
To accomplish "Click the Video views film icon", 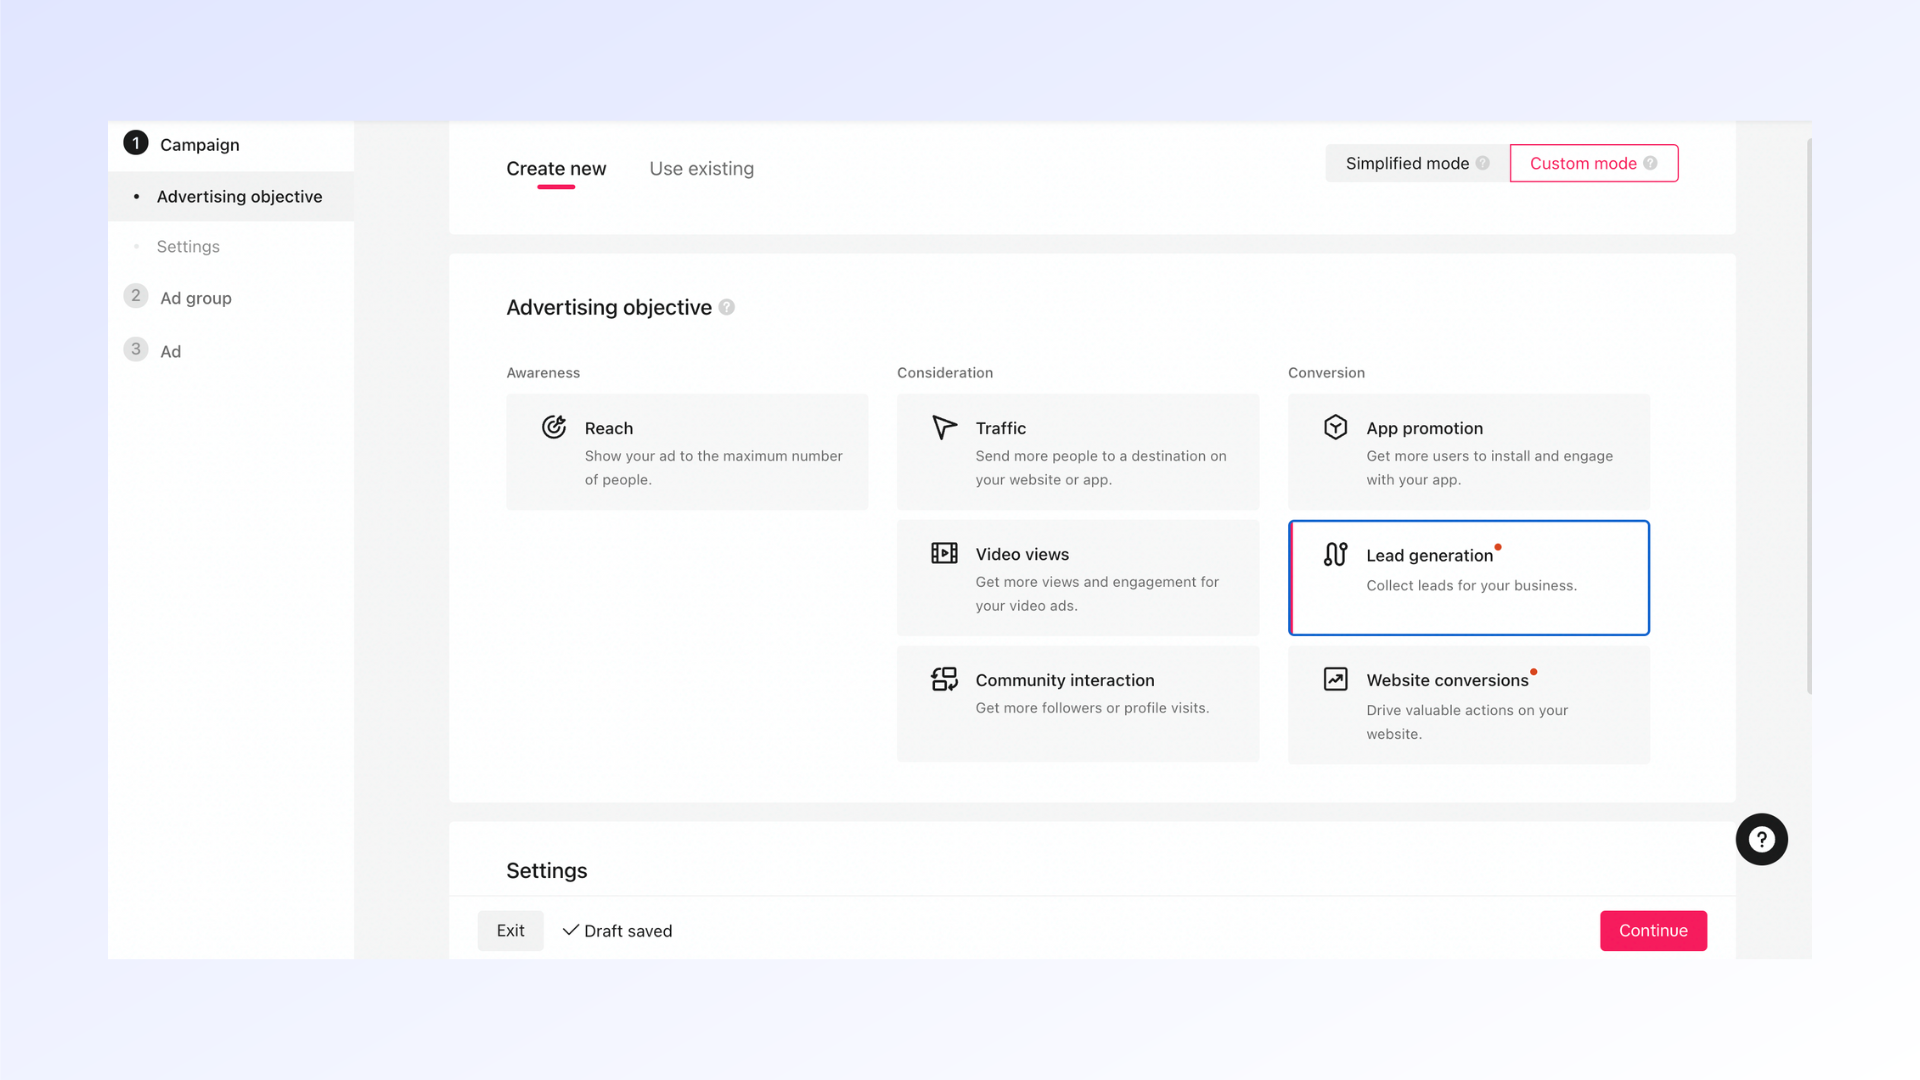I will coord(944,553).
